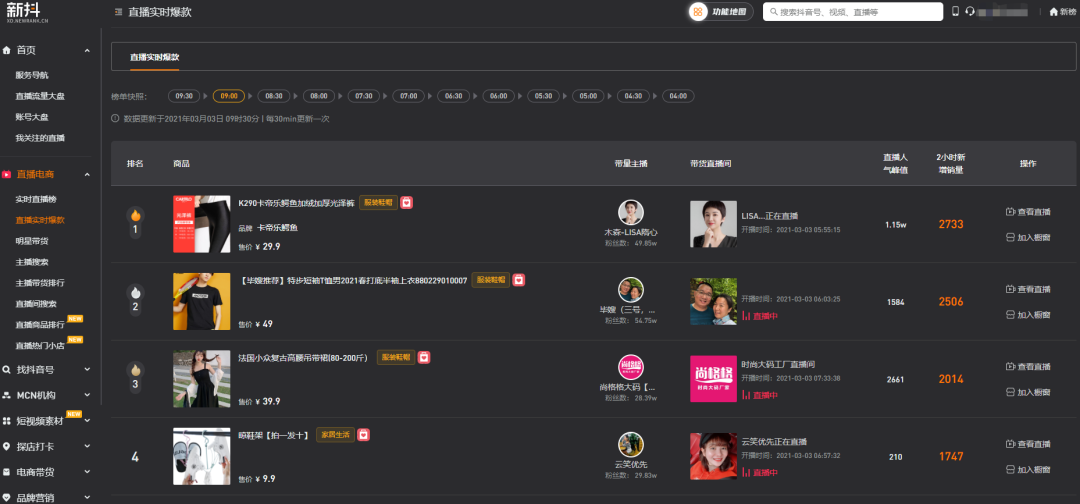Select the 09:30 snapshot time
The width and height of the screenshot is (1080, 504).
(183, 96)
